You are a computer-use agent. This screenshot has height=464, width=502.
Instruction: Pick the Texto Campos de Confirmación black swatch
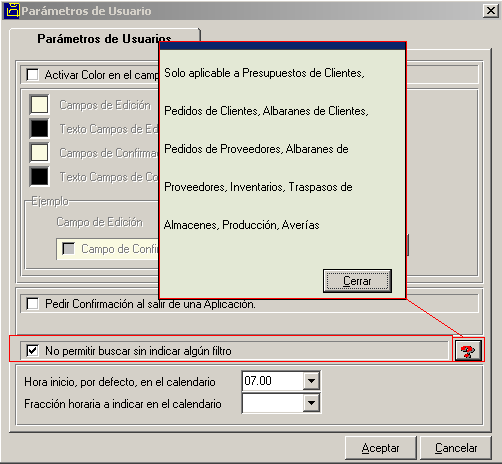tap(39, 176)
